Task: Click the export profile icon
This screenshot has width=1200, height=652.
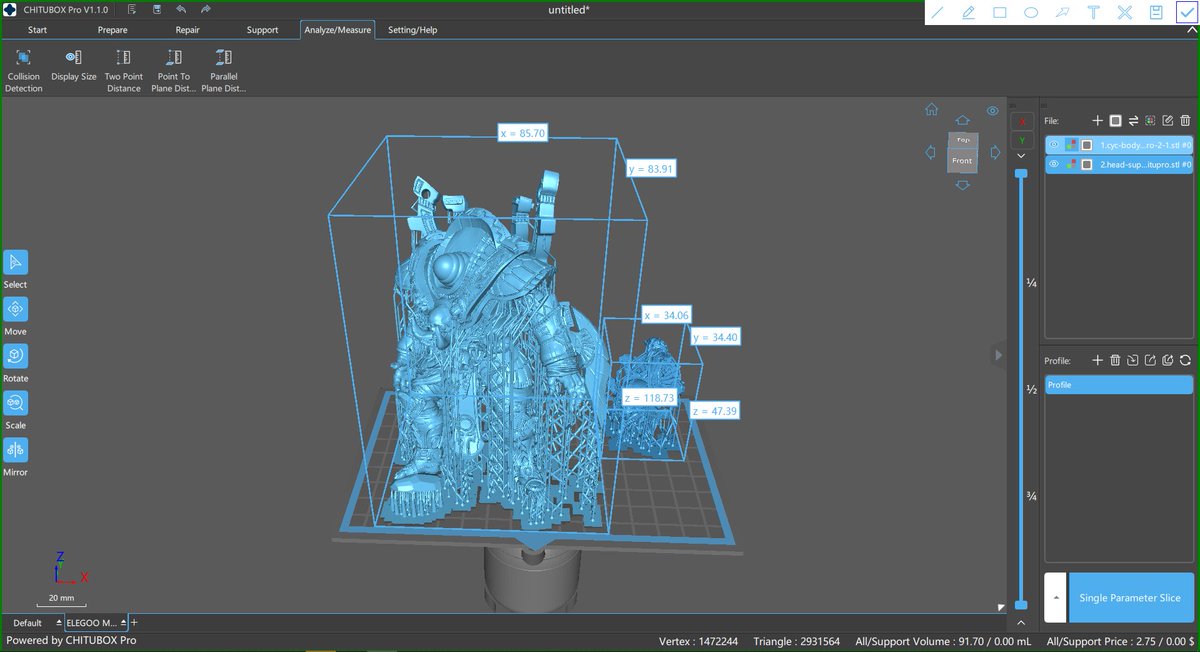Action: click(x=1150, y=360)
